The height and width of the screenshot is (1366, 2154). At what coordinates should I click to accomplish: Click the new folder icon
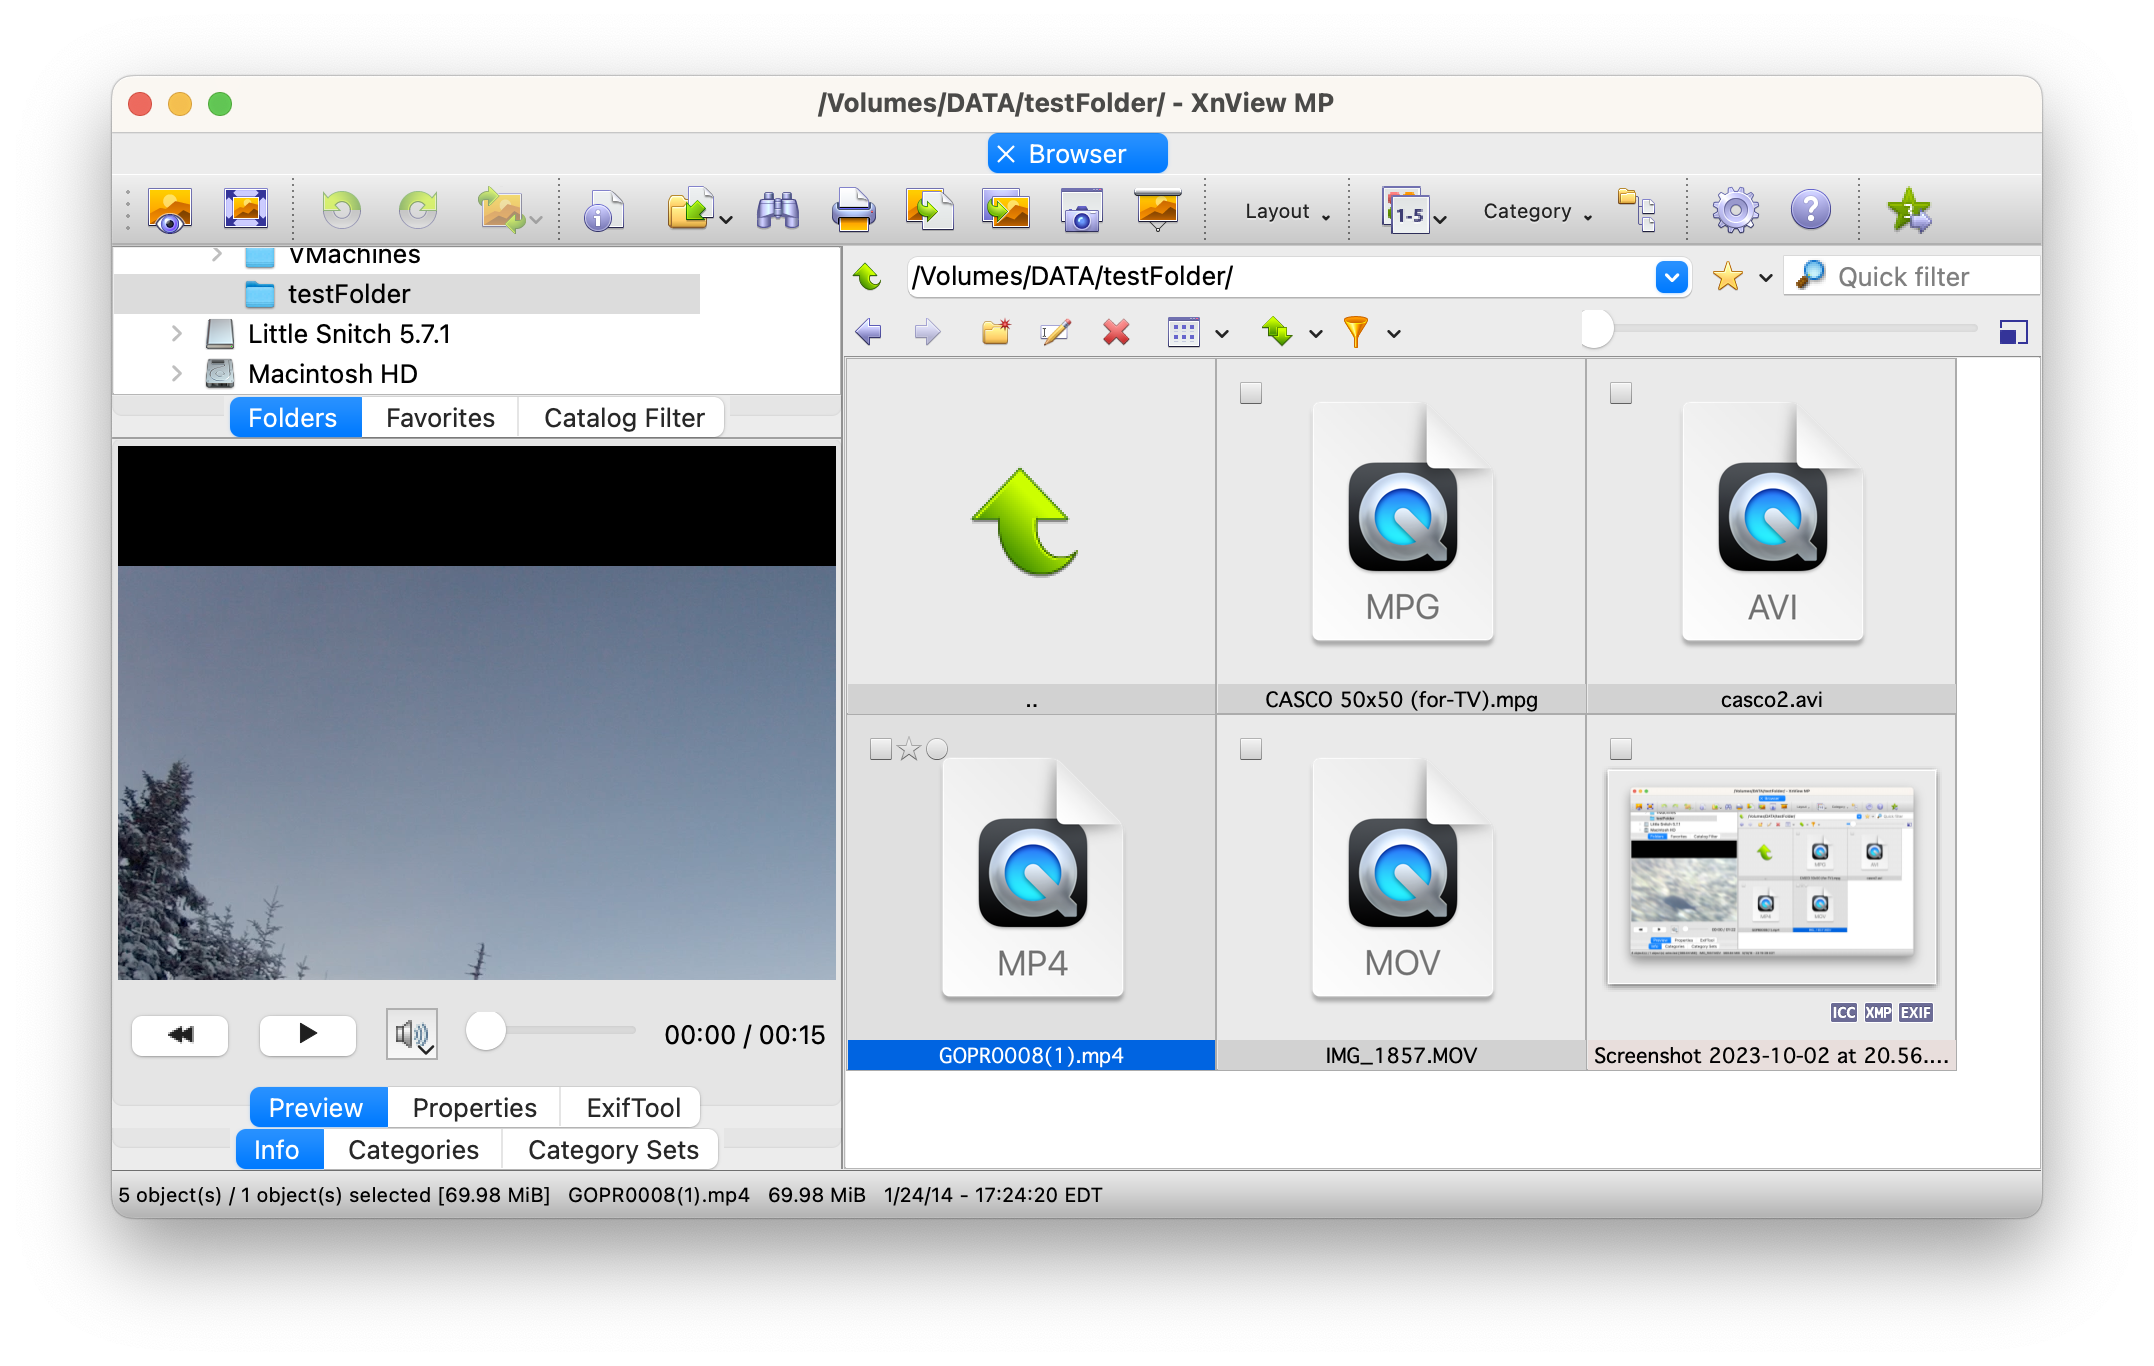coord(996,332)
